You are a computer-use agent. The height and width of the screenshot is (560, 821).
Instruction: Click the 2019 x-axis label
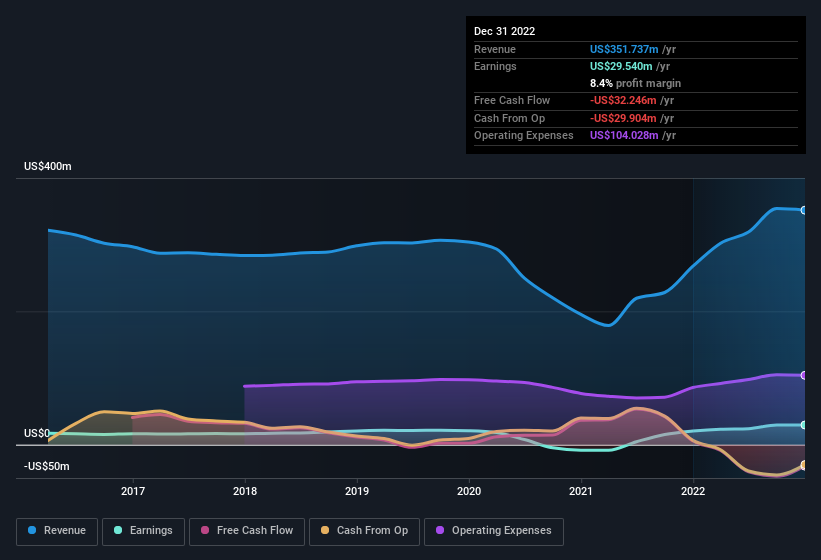pyautogui.click(x=357, y=491)
